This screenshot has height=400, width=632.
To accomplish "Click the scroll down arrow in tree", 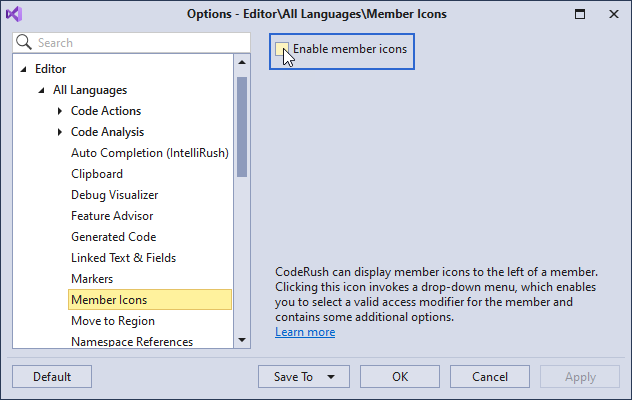I will [x=242, y=340].
